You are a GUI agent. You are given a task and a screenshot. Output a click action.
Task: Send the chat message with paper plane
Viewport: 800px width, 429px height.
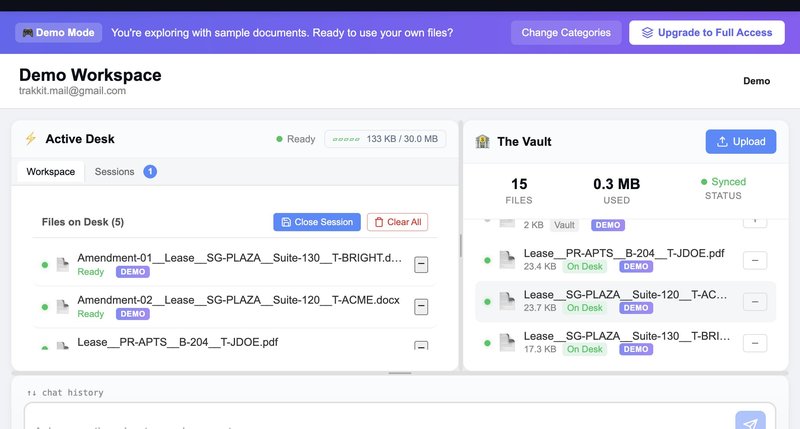(x=750, y=421)
